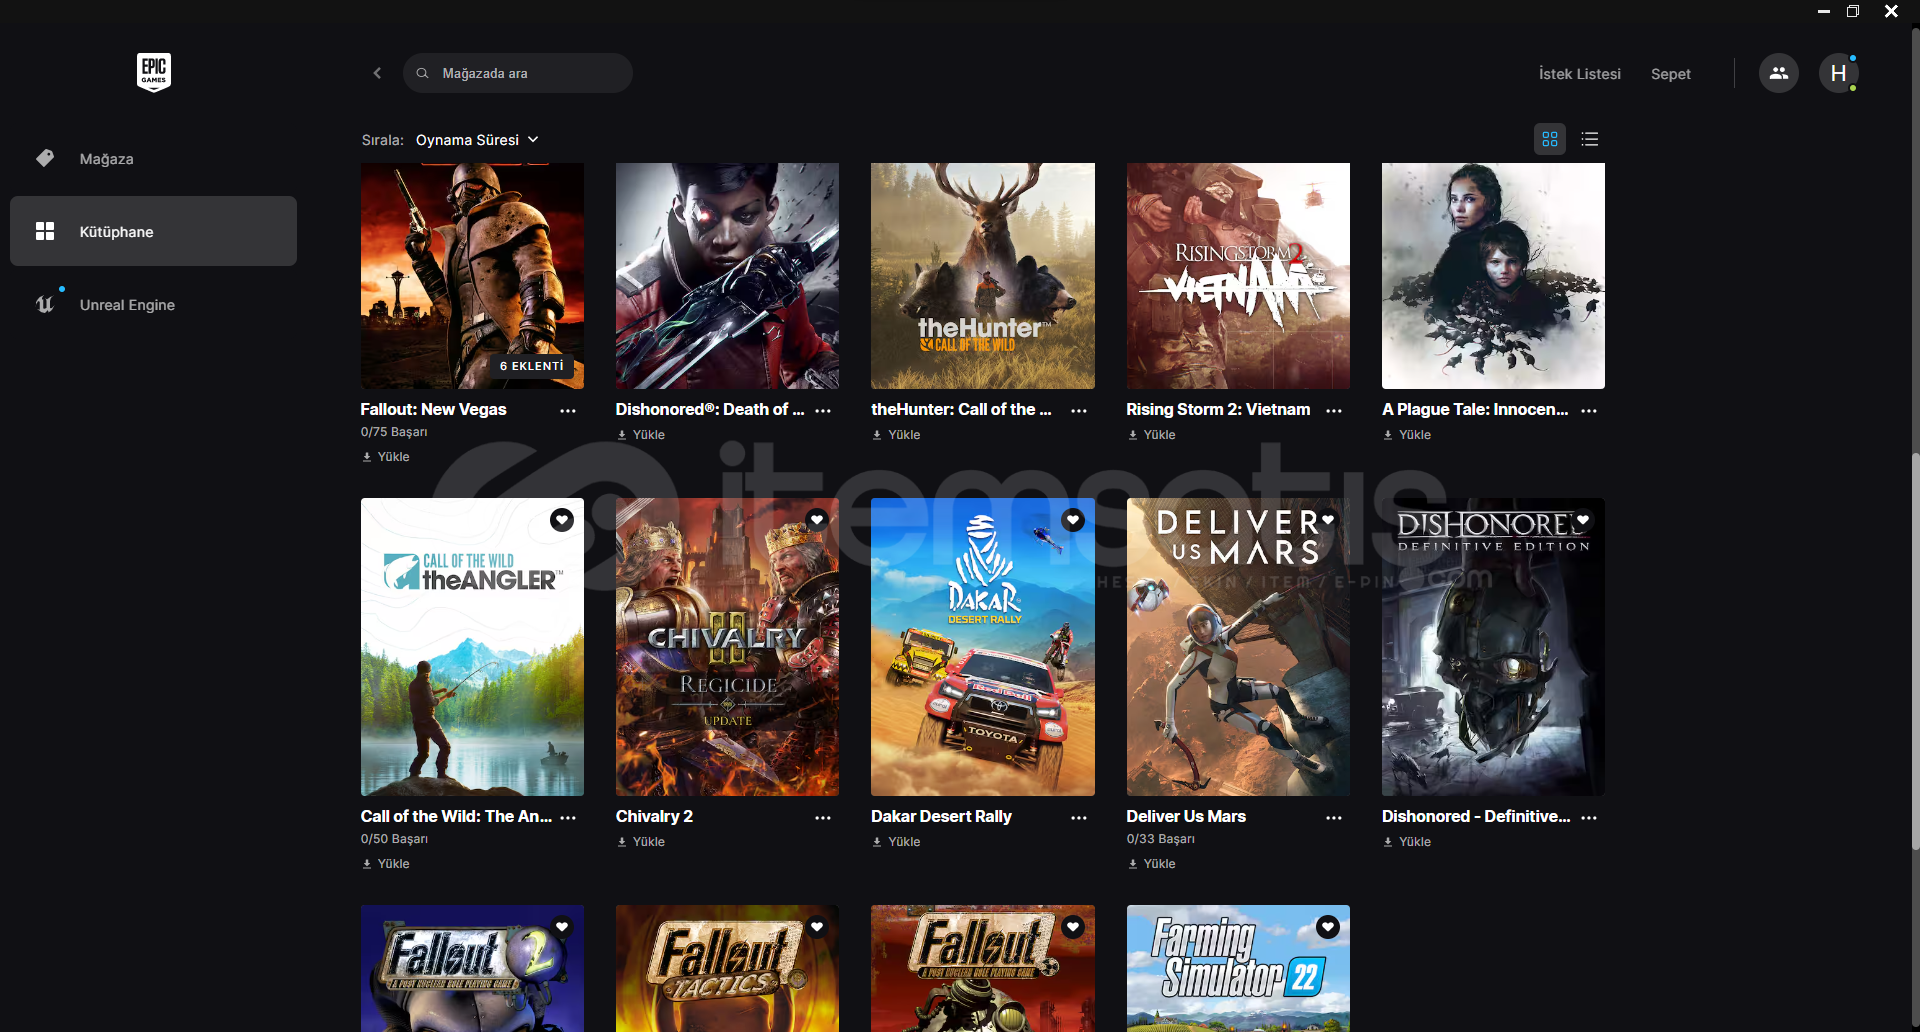Toggle favorite heart on Fallout Tactics cover
Screen dimensions: 1920x1032
pos(817,927)
